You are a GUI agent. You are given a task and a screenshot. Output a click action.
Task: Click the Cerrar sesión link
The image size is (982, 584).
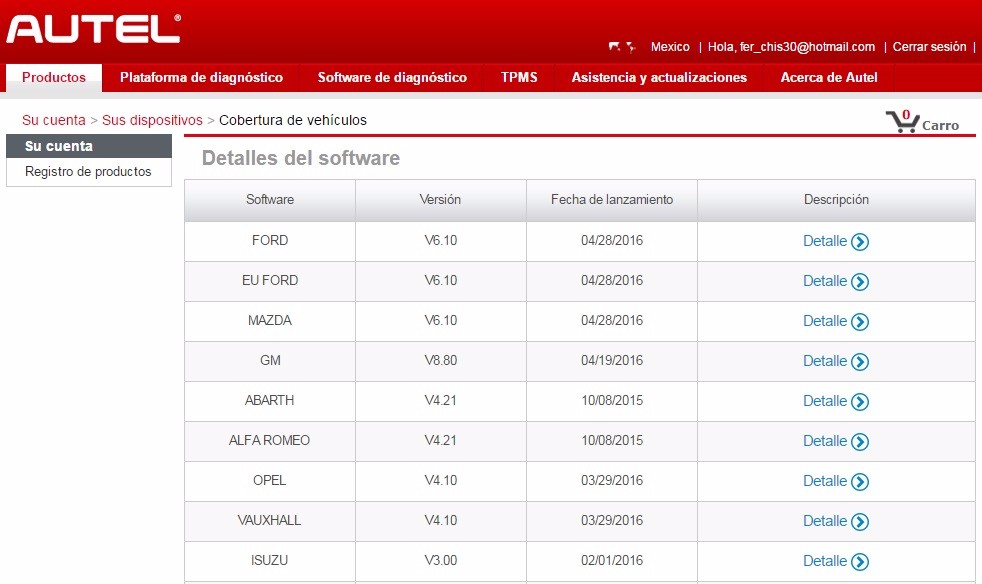point(929,47)
